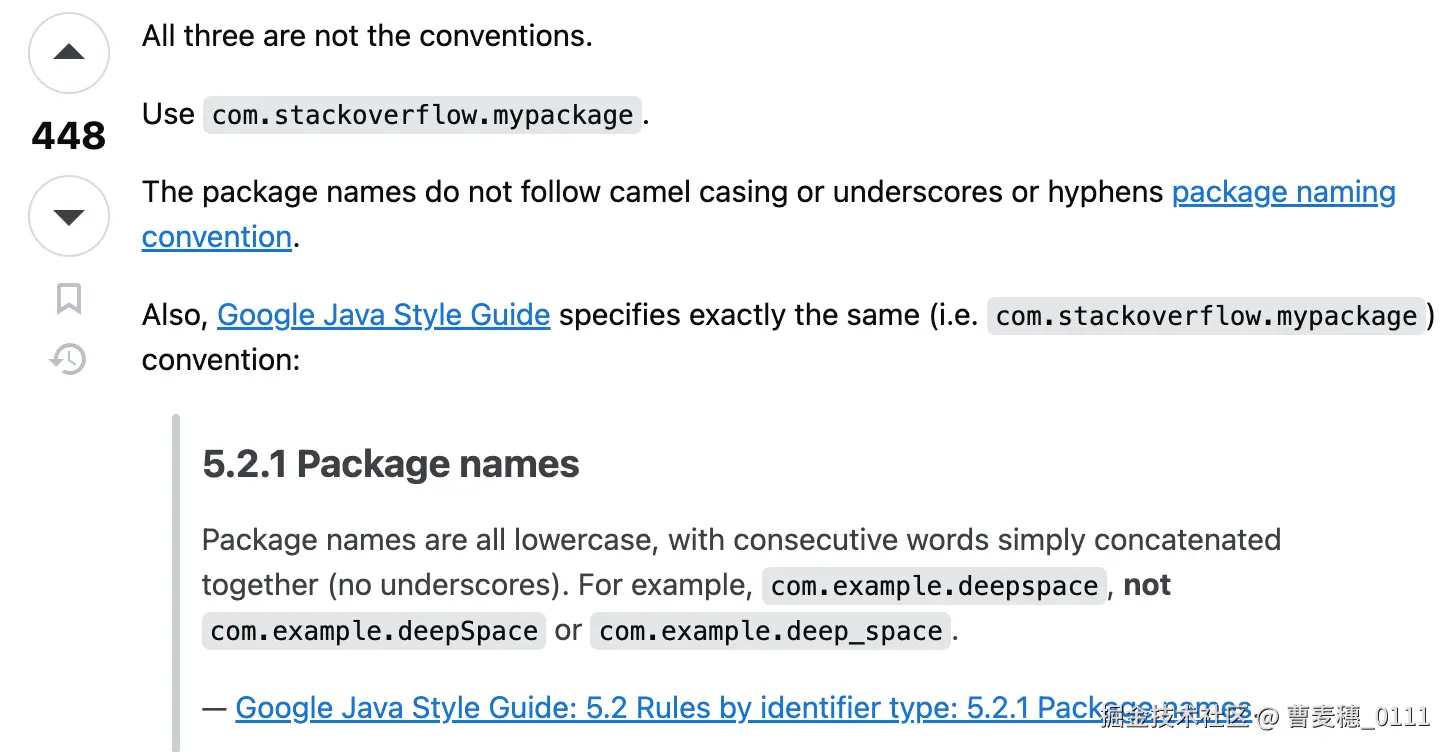This screenshot has width=1452, height=752.
Task: Click the com.stackoverflow.mypackage code after "Use"
Action: point(423,115)
